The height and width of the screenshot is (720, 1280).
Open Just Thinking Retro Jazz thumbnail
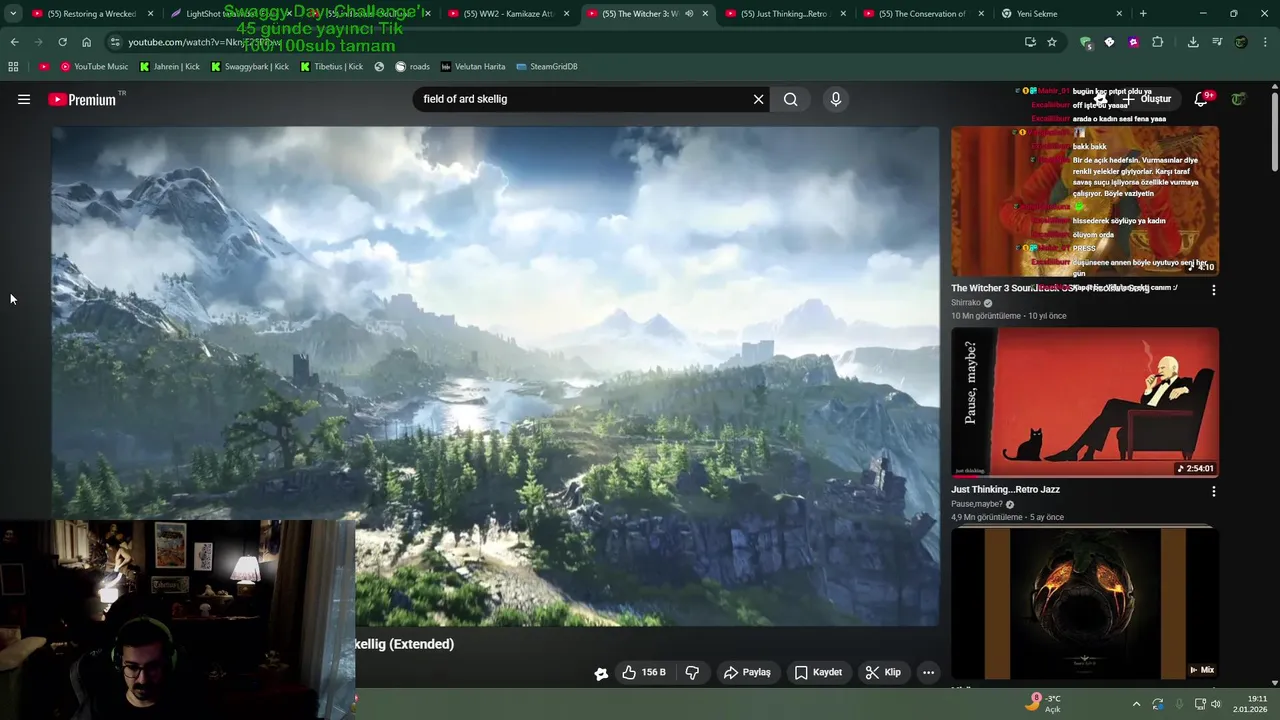point(1085,402)
